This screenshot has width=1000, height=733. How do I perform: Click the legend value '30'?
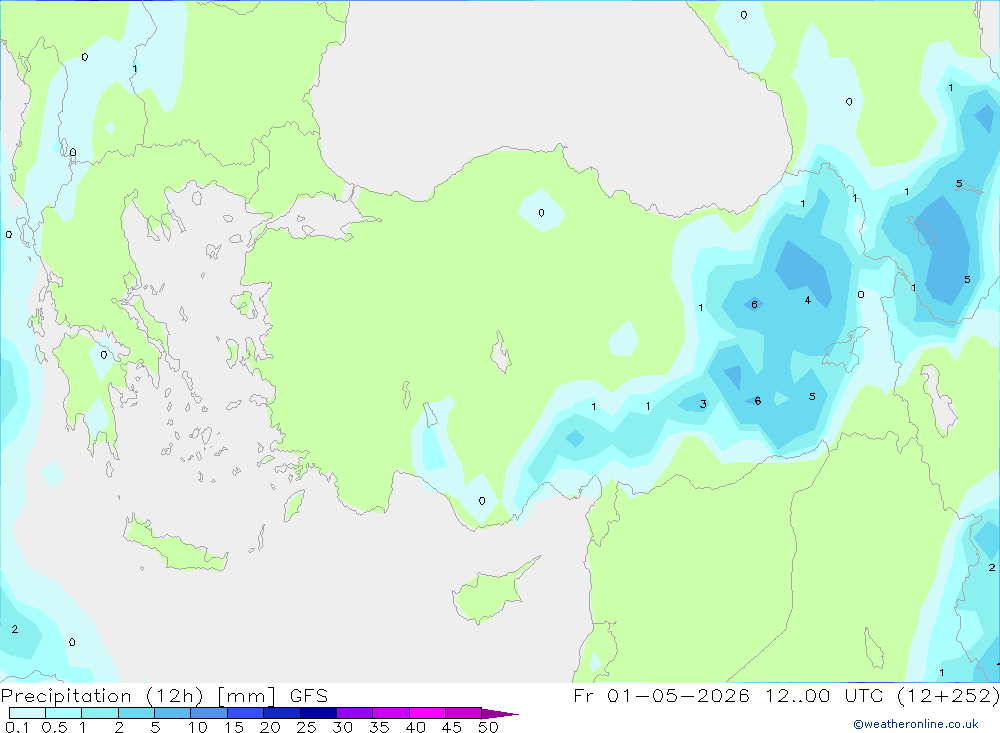pyautogui.click(x=342, y=727)
